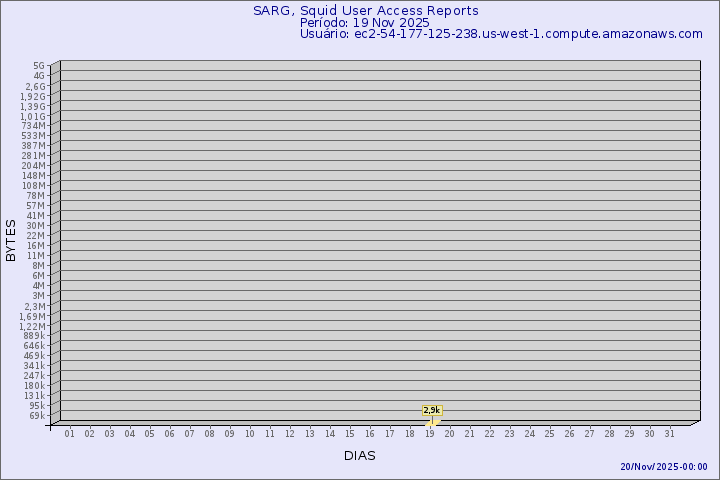Click the 2,9k data label on the chart
Image resolution: width=720 pixels, height=480 pixels.
click(432, 410)
